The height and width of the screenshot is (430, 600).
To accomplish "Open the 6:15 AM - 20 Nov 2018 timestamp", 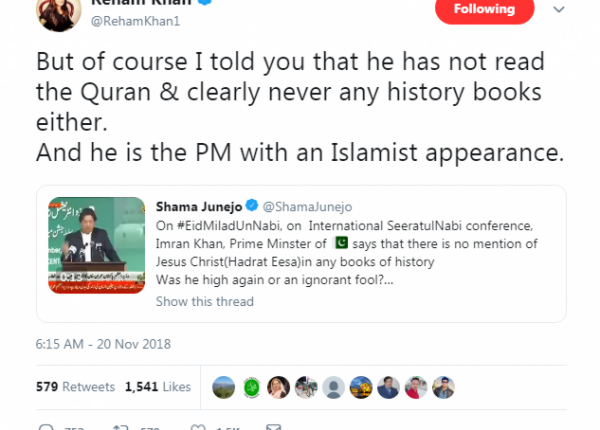I will point(103,344).
